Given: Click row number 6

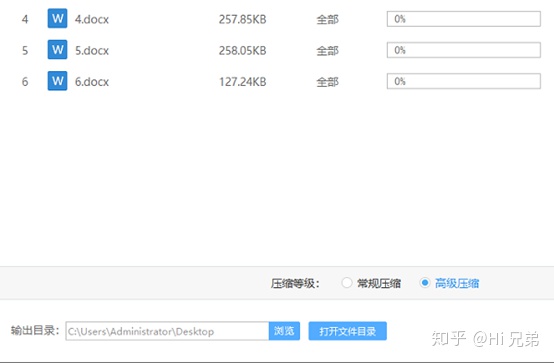Looking at the screenshot, I should (x=25, y=82).
